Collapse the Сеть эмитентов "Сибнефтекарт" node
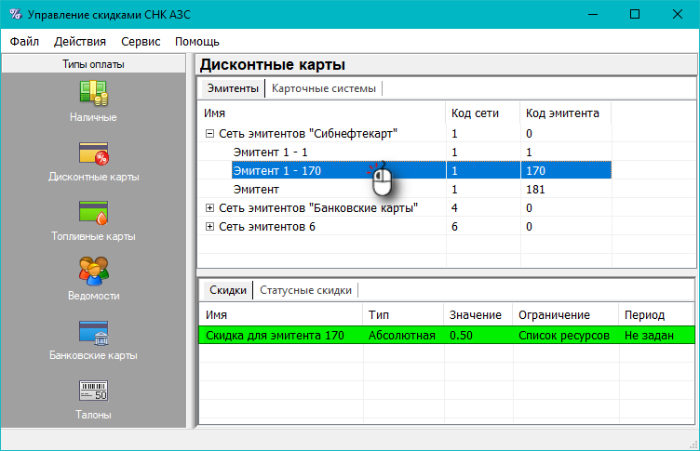 (209, 133)
